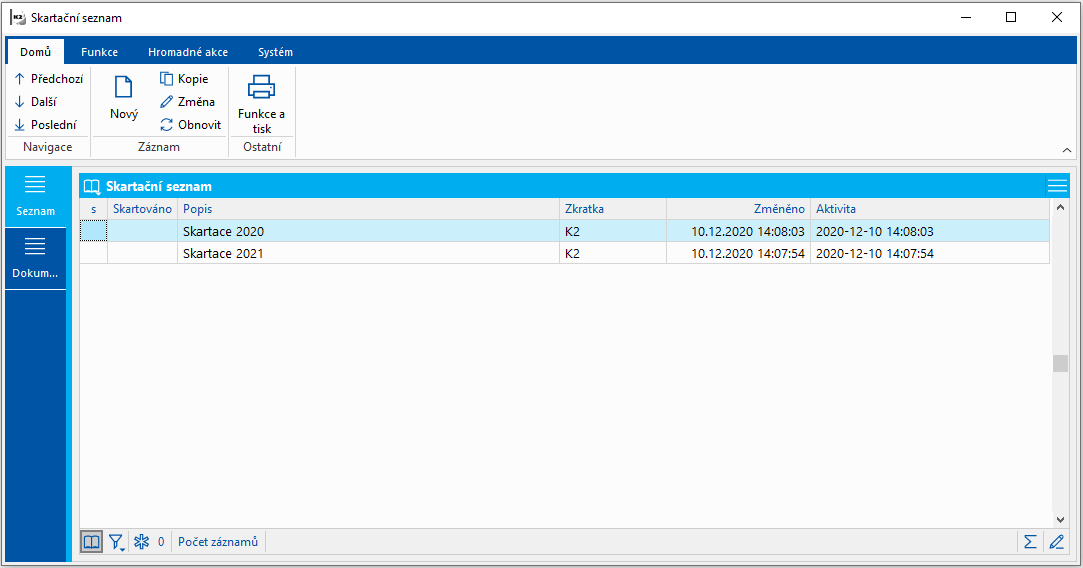Switch to the Domů ribbon tab
1083x568 pixels.
35,52
